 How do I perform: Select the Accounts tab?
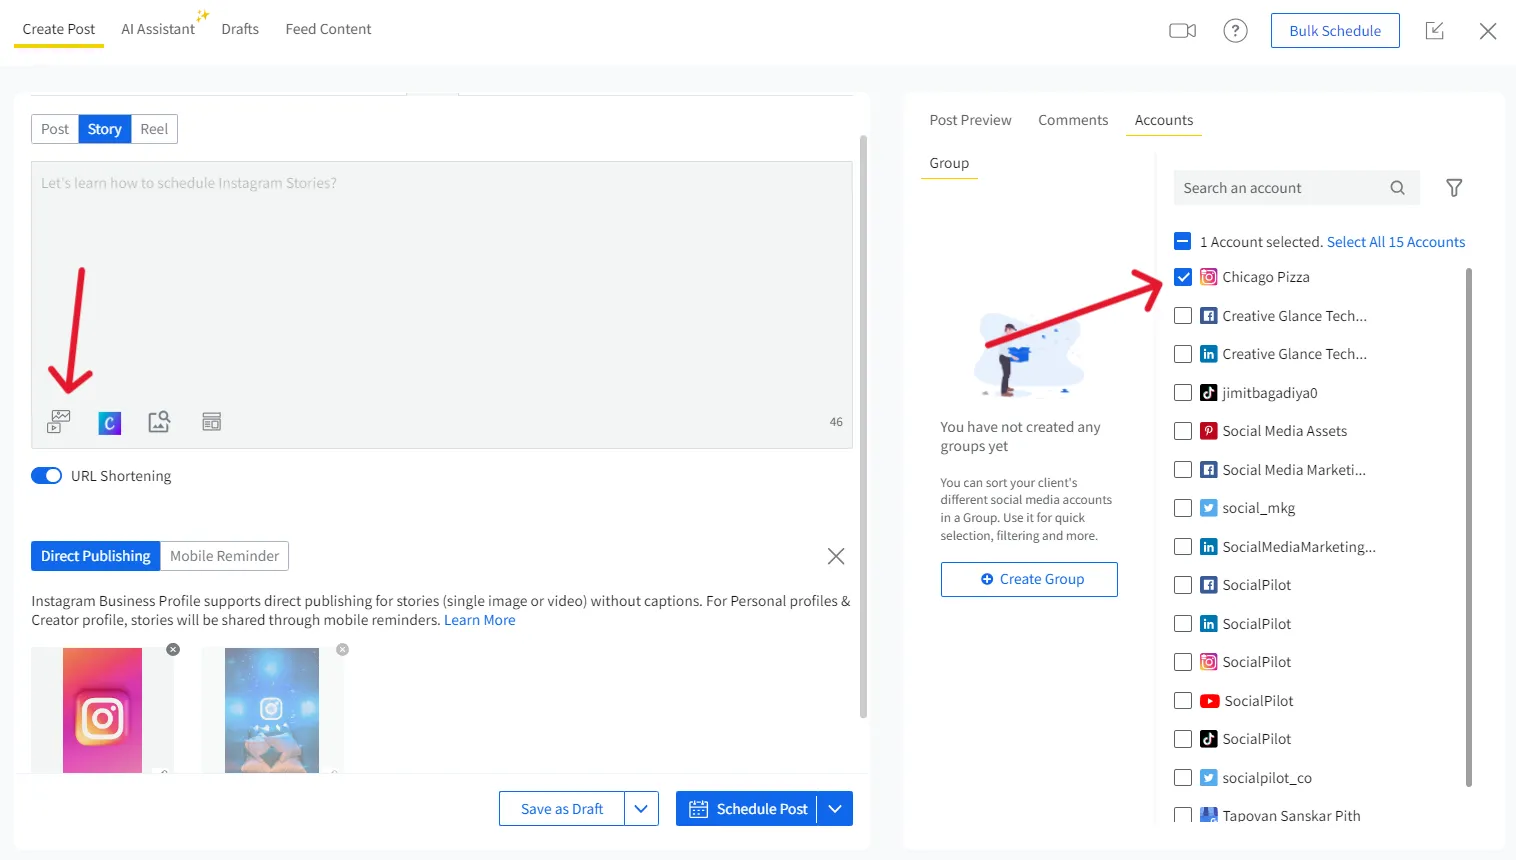(x=1164, y=120)
